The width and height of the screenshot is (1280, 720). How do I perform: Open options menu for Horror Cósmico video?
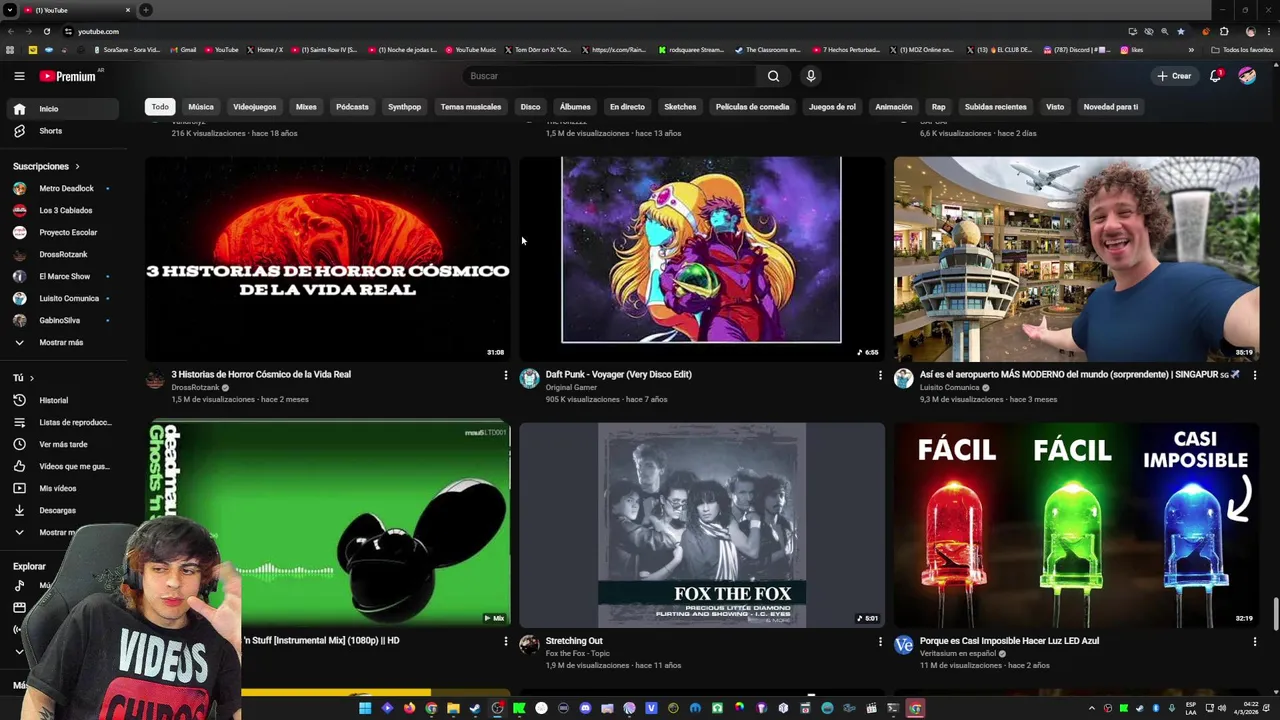click(505, 375)
